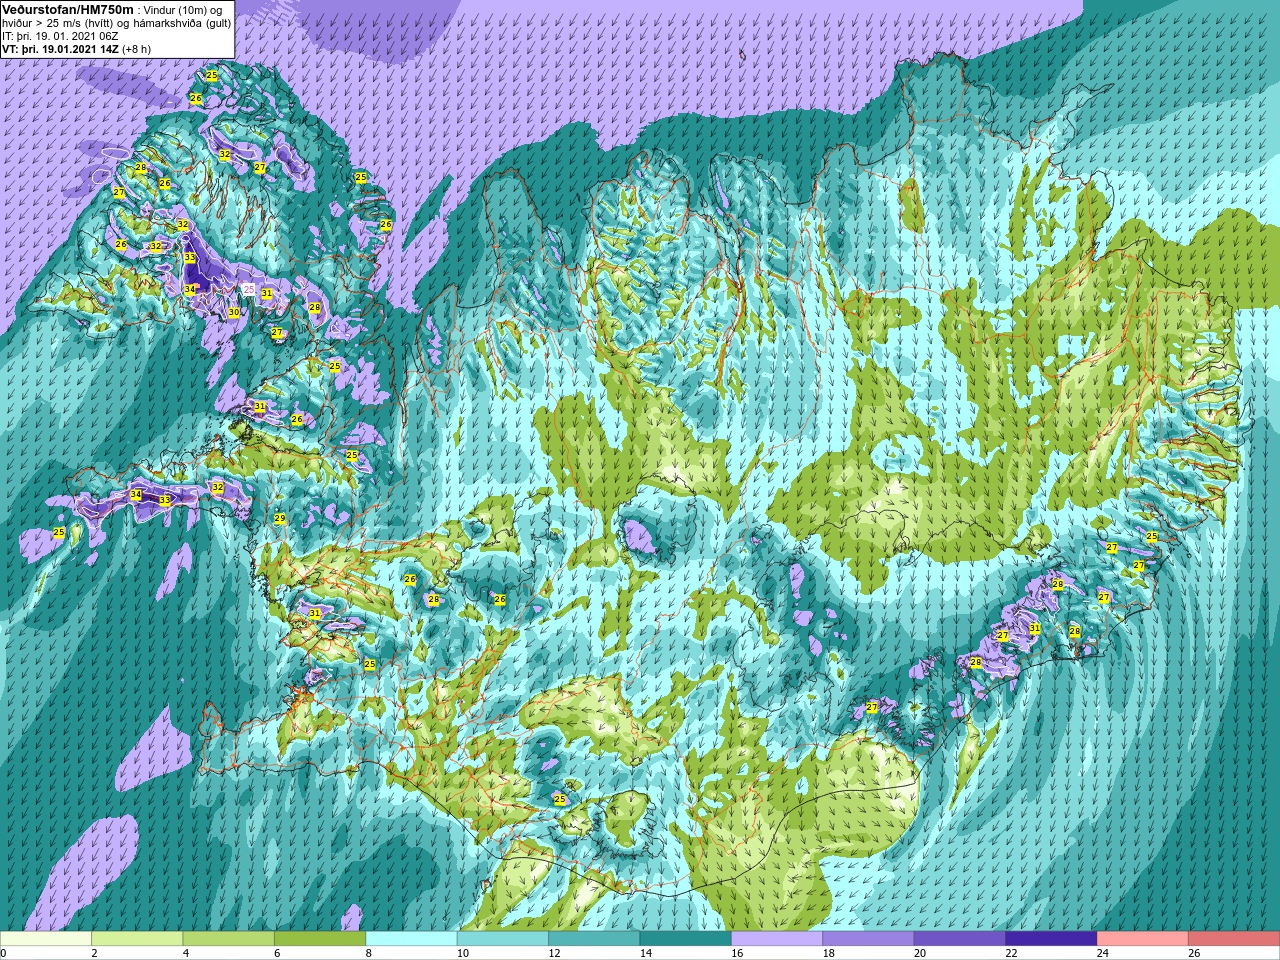Pick the dark indigo 22–24 legend swatch
This screenshot has width=1280, height=960.
pyautogui.click(x=1052, y=939)
